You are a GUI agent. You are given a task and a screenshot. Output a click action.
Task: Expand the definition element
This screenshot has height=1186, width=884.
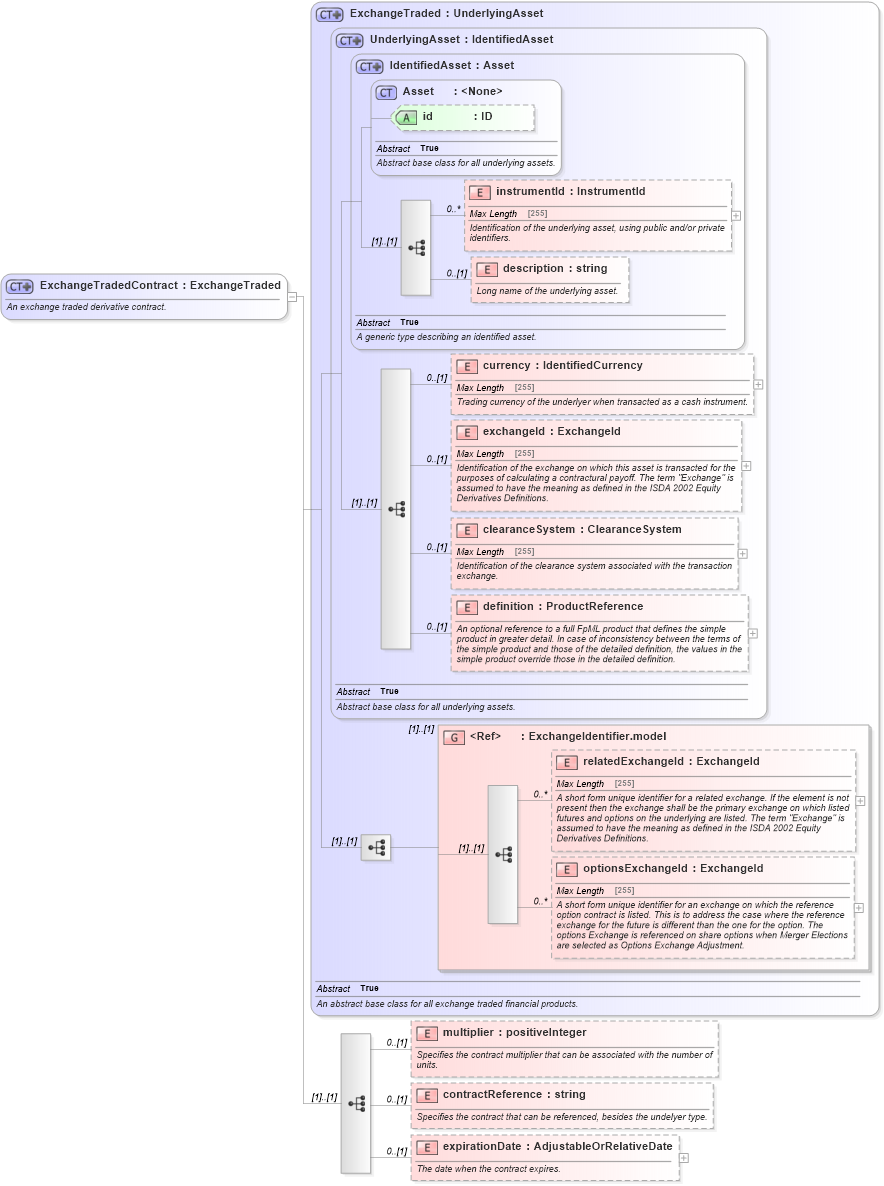point(752,633)
